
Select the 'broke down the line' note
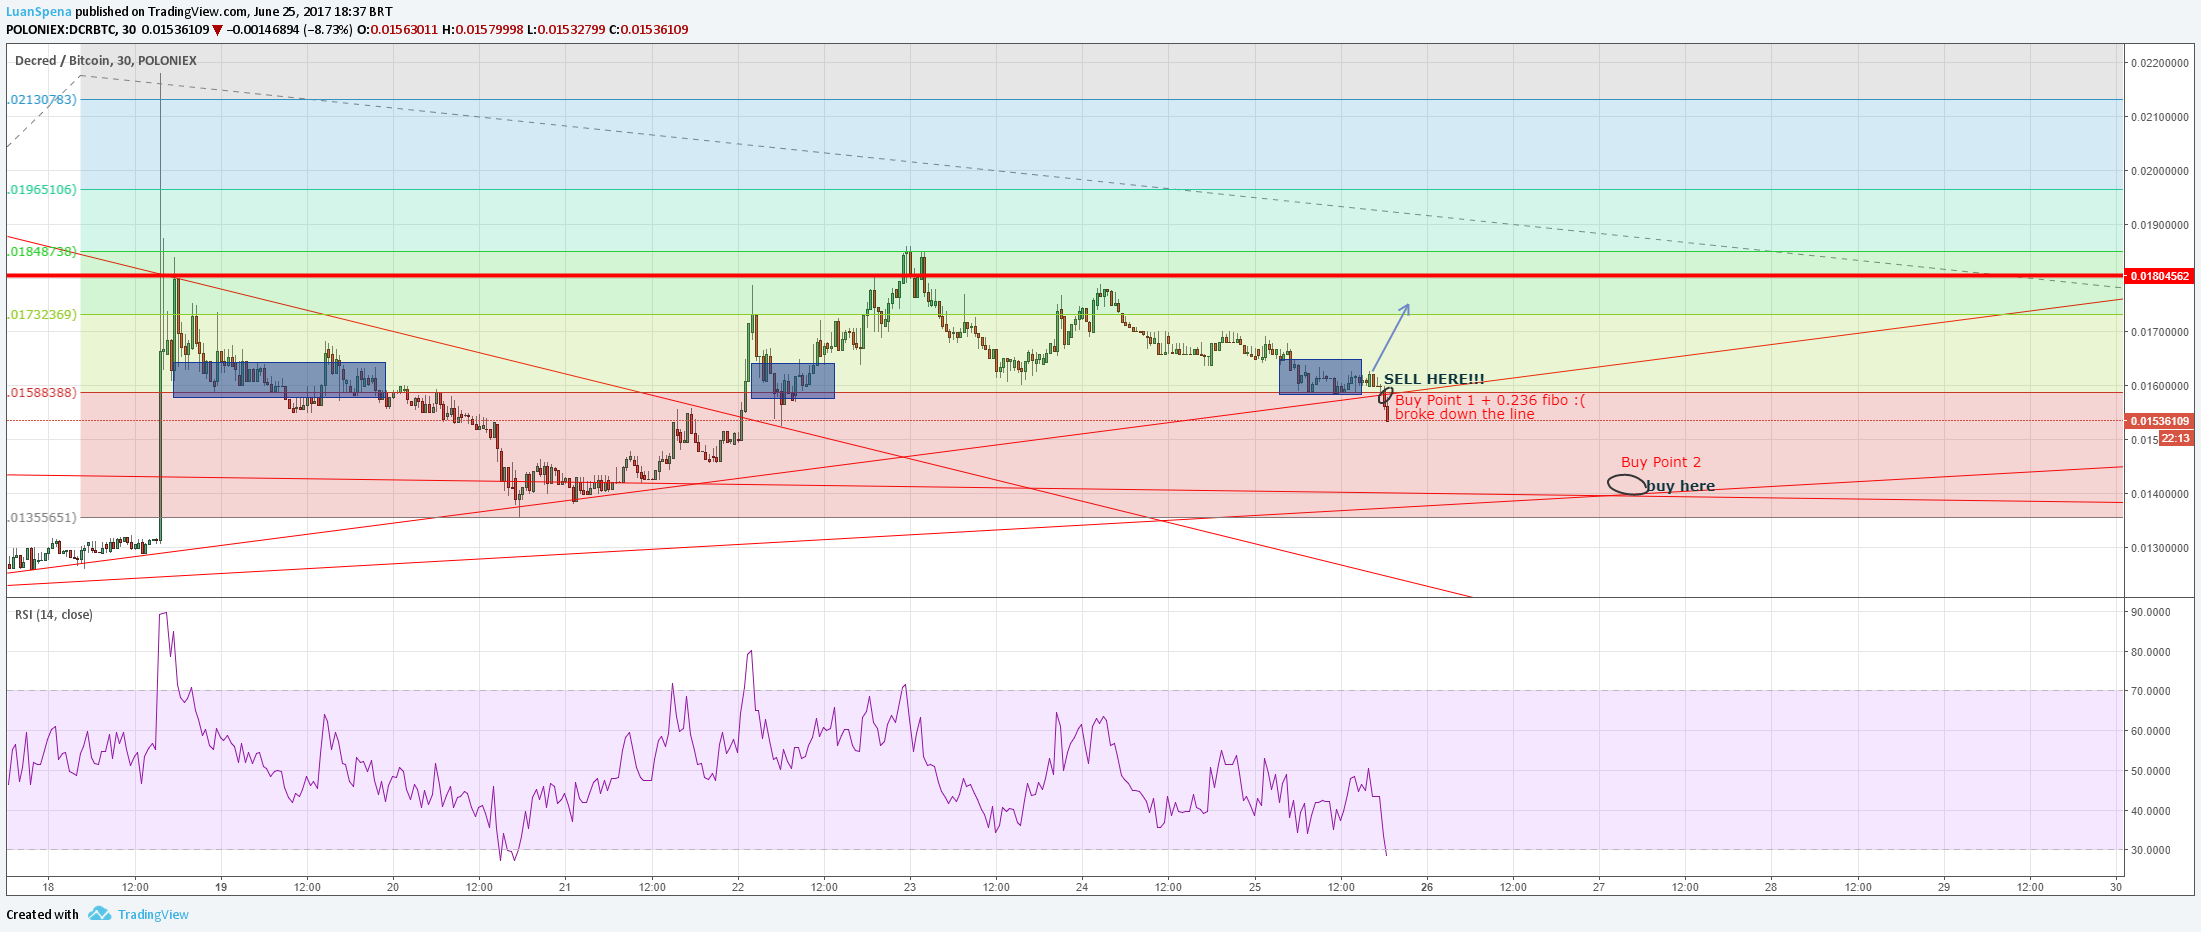pos(1464,414)
